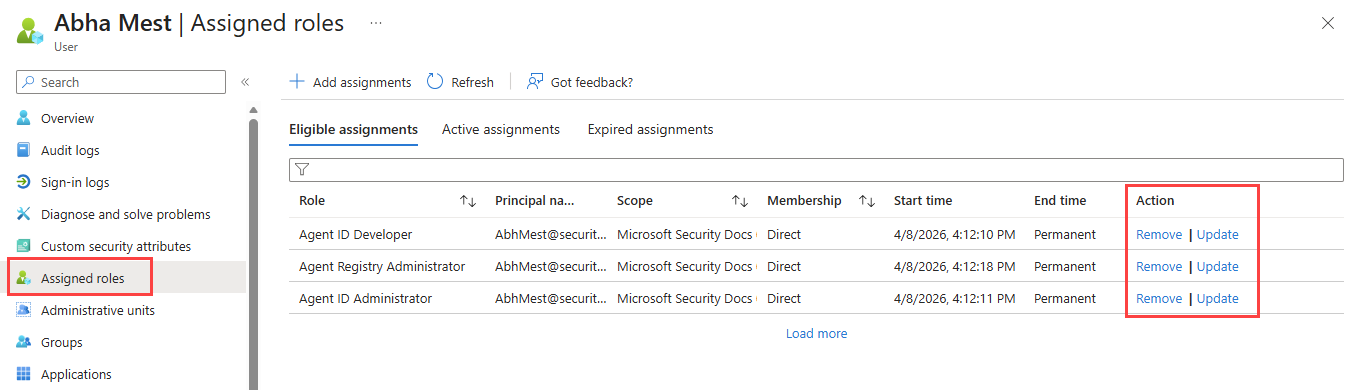Collapse the sidebar with the double chevron
Image resolution: width=1364 pixels, height=390 pixels.
tap(245, 82)
